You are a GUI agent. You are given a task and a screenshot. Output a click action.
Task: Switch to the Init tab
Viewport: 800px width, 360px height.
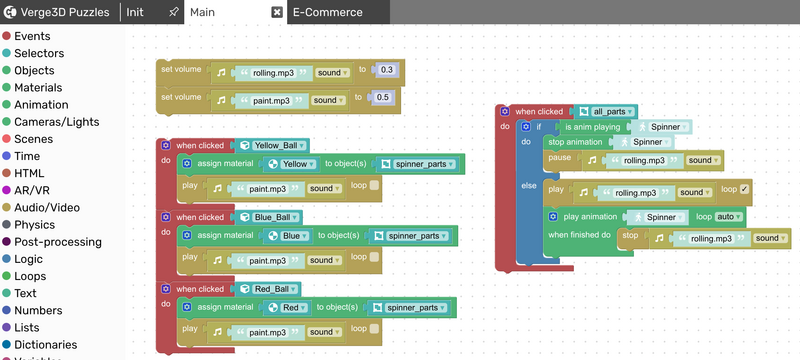click(135, 12)
